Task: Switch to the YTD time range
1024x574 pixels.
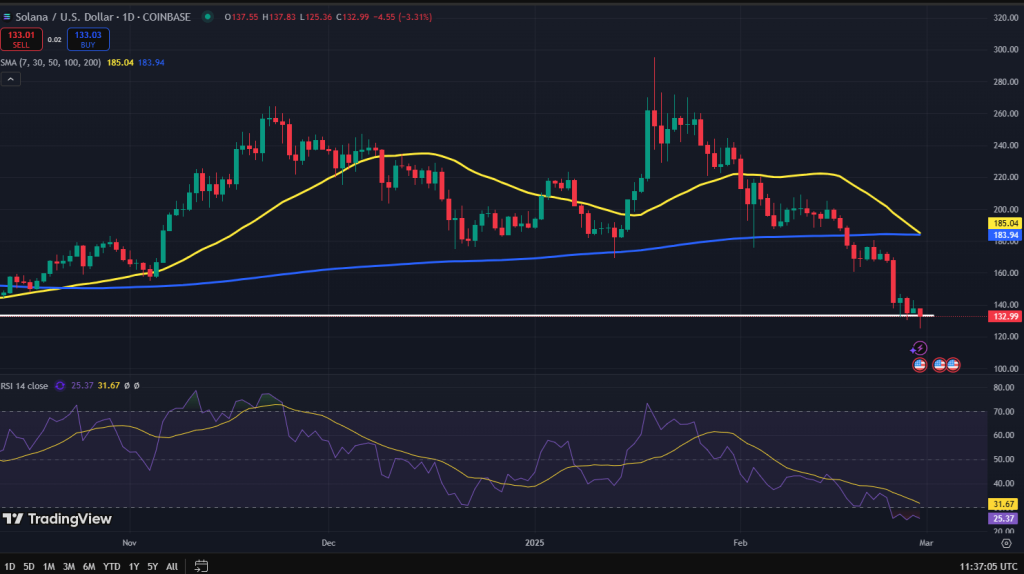Action: [x=112, y=566]
